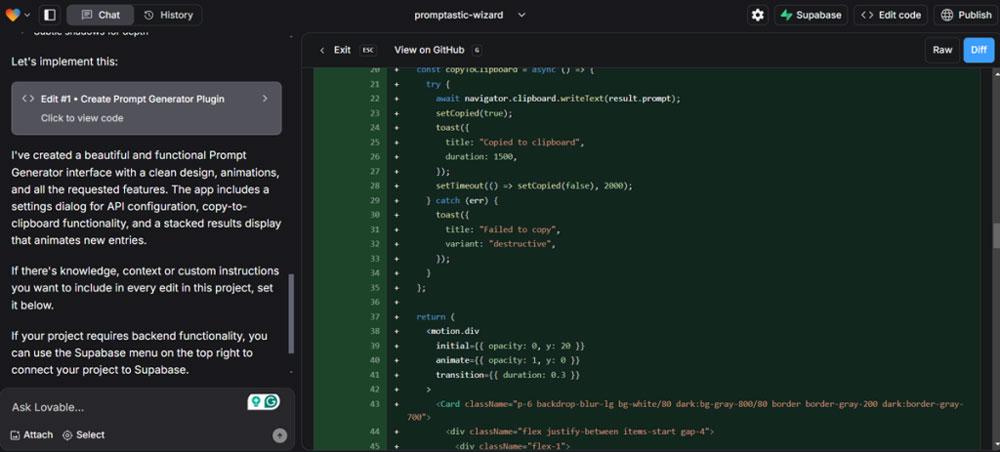Click the Lovable heart logo icon
This screenshot has height=452, width=1000.
[x=12, y=15]
